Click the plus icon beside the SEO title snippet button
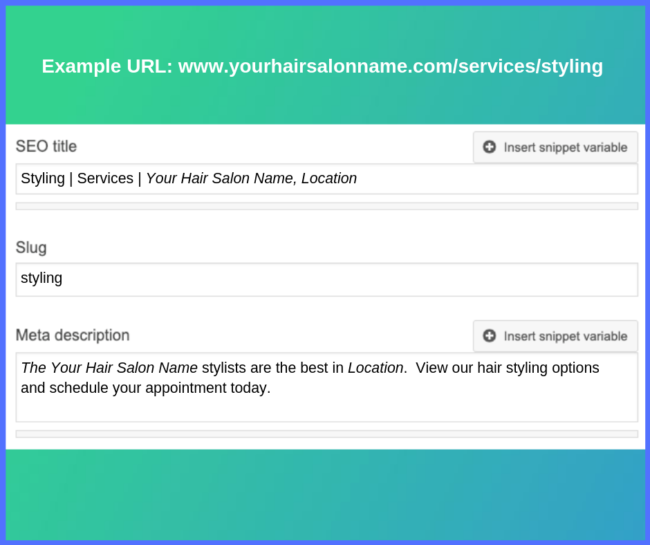Screen dimensions: 650x545 pyautogui.click(x=489, y=147)
